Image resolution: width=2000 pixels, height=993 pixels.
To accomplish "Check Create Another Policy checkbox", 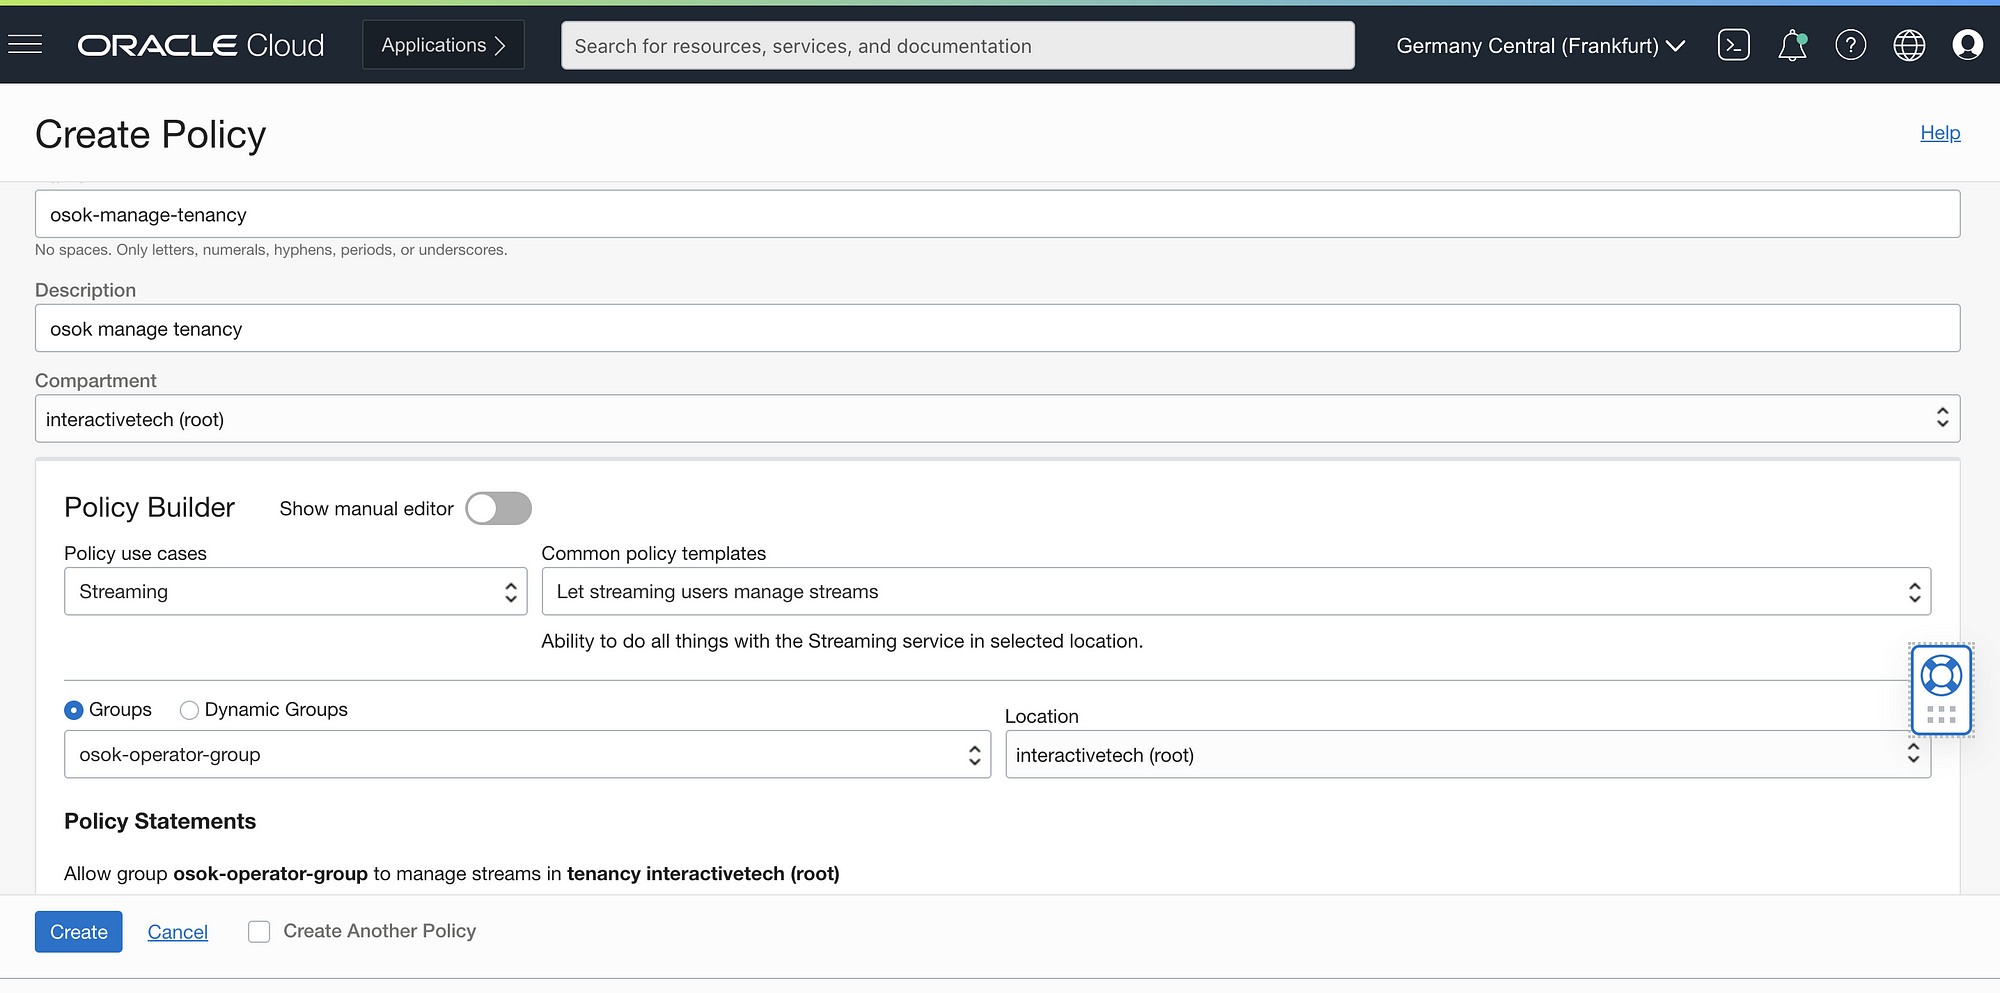I will click(259, 932).
